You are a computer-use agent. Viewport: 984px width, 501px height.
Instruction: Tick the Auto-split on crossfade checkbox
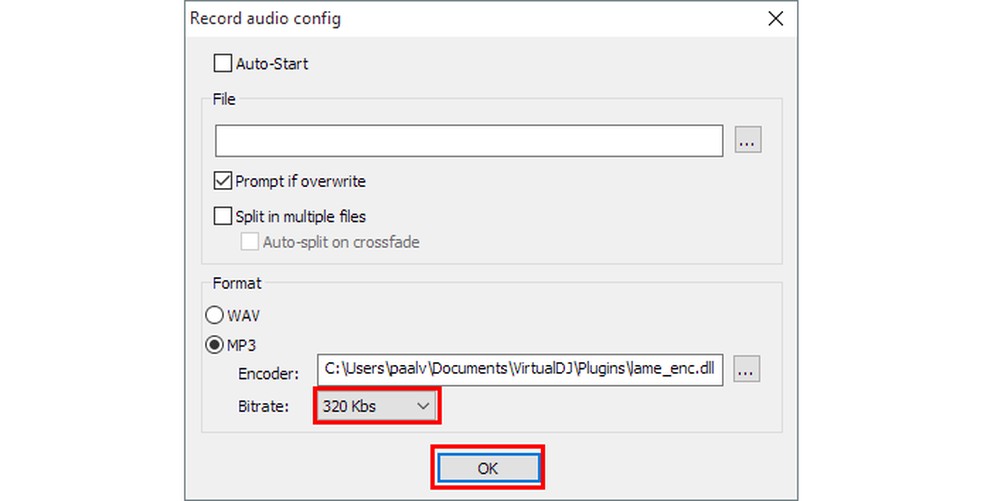(x=249, y=241)
